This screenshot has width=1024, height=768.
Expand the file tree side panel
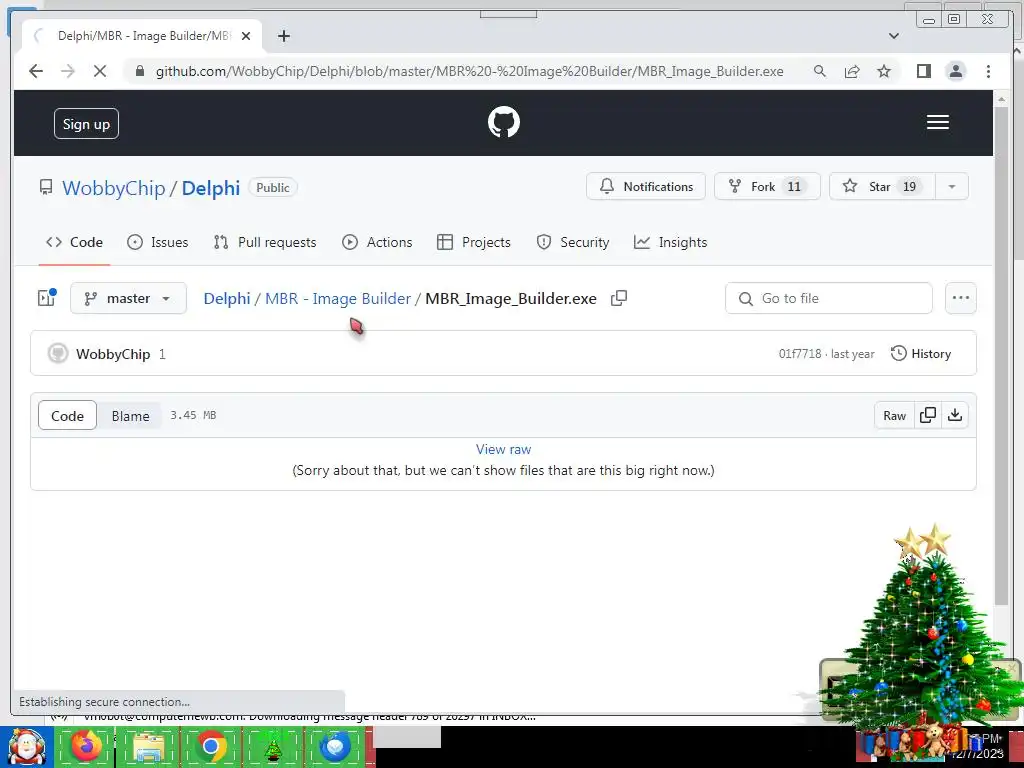(46, 298)
